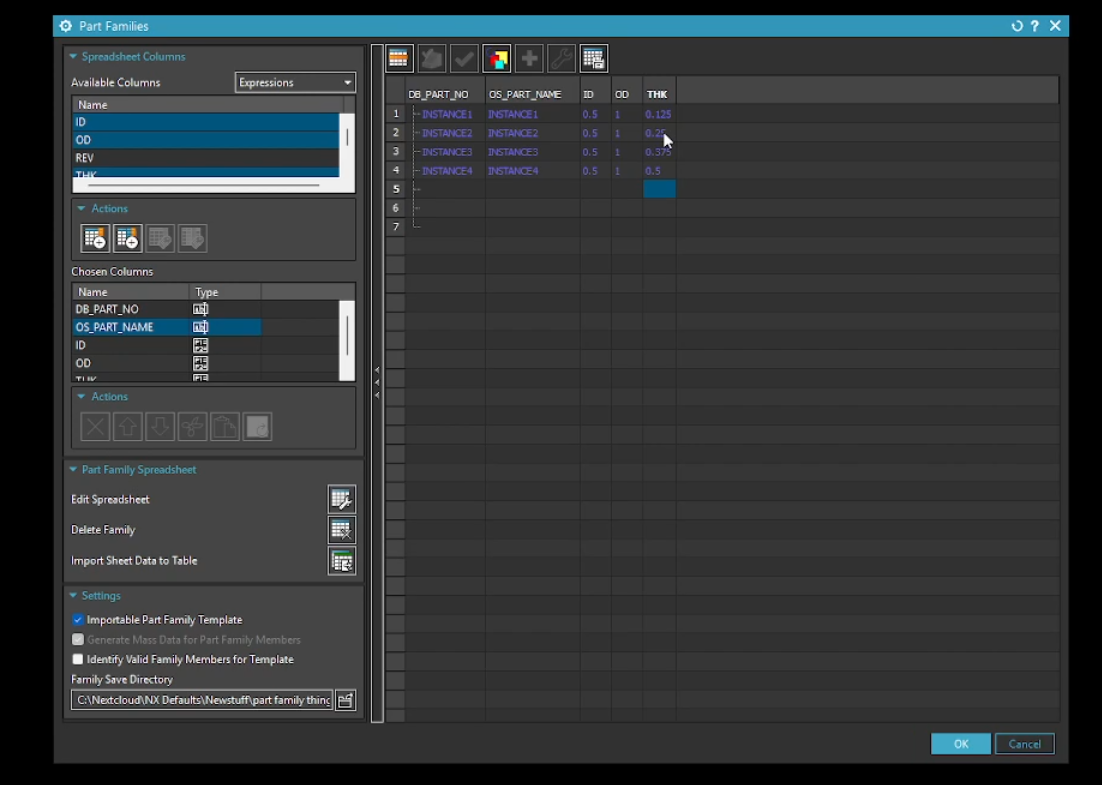Click INSTANCE1 in DB_PART_NO column
The height and width of the screenshot is (785, 1102).
[447, 114]
